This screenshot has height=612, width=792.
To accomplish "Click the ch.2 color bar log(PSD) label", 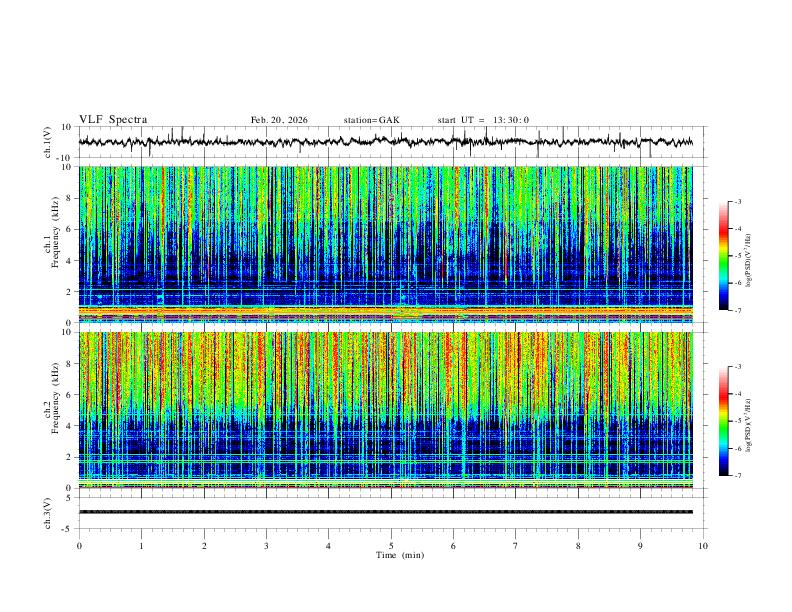I will click(749, 425).
